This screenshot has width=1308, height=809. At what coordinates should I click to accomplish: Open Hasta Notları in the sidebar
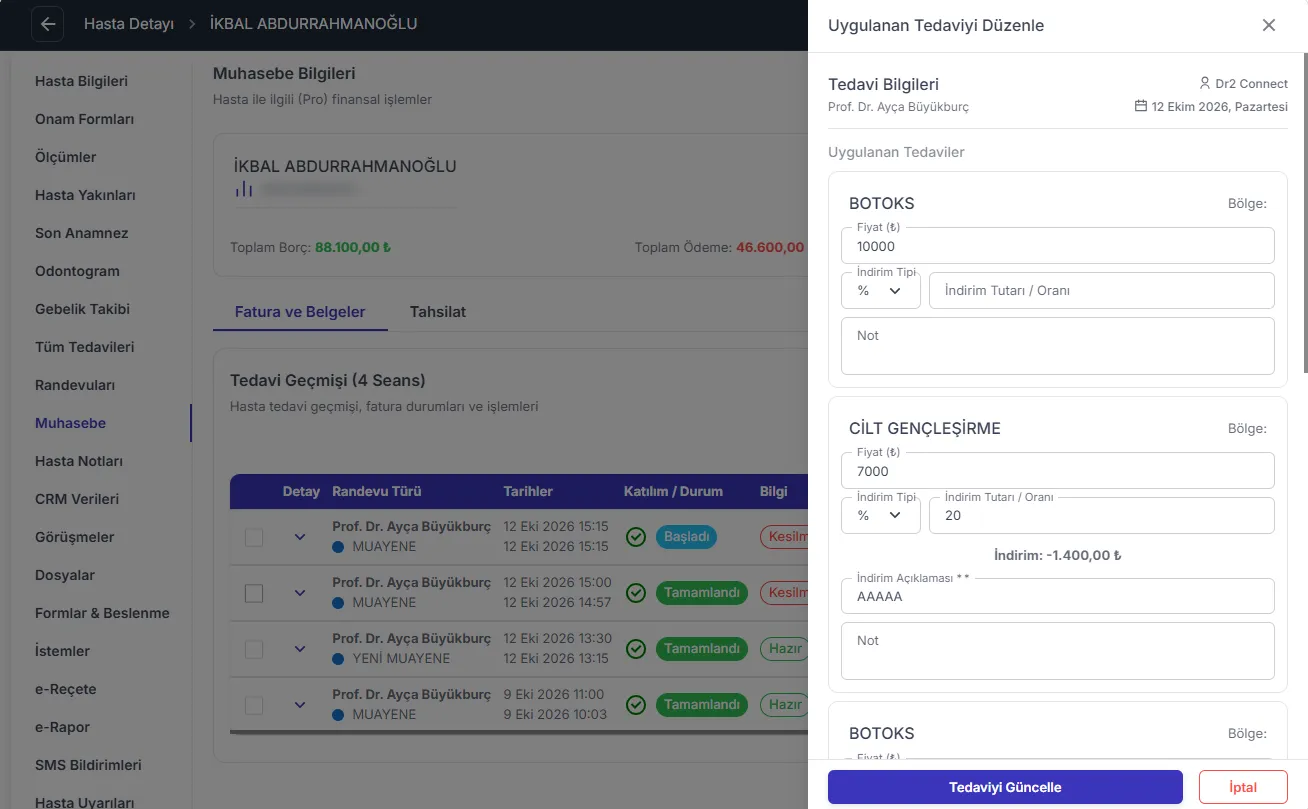pyautogui.click(x=79, y=461)
